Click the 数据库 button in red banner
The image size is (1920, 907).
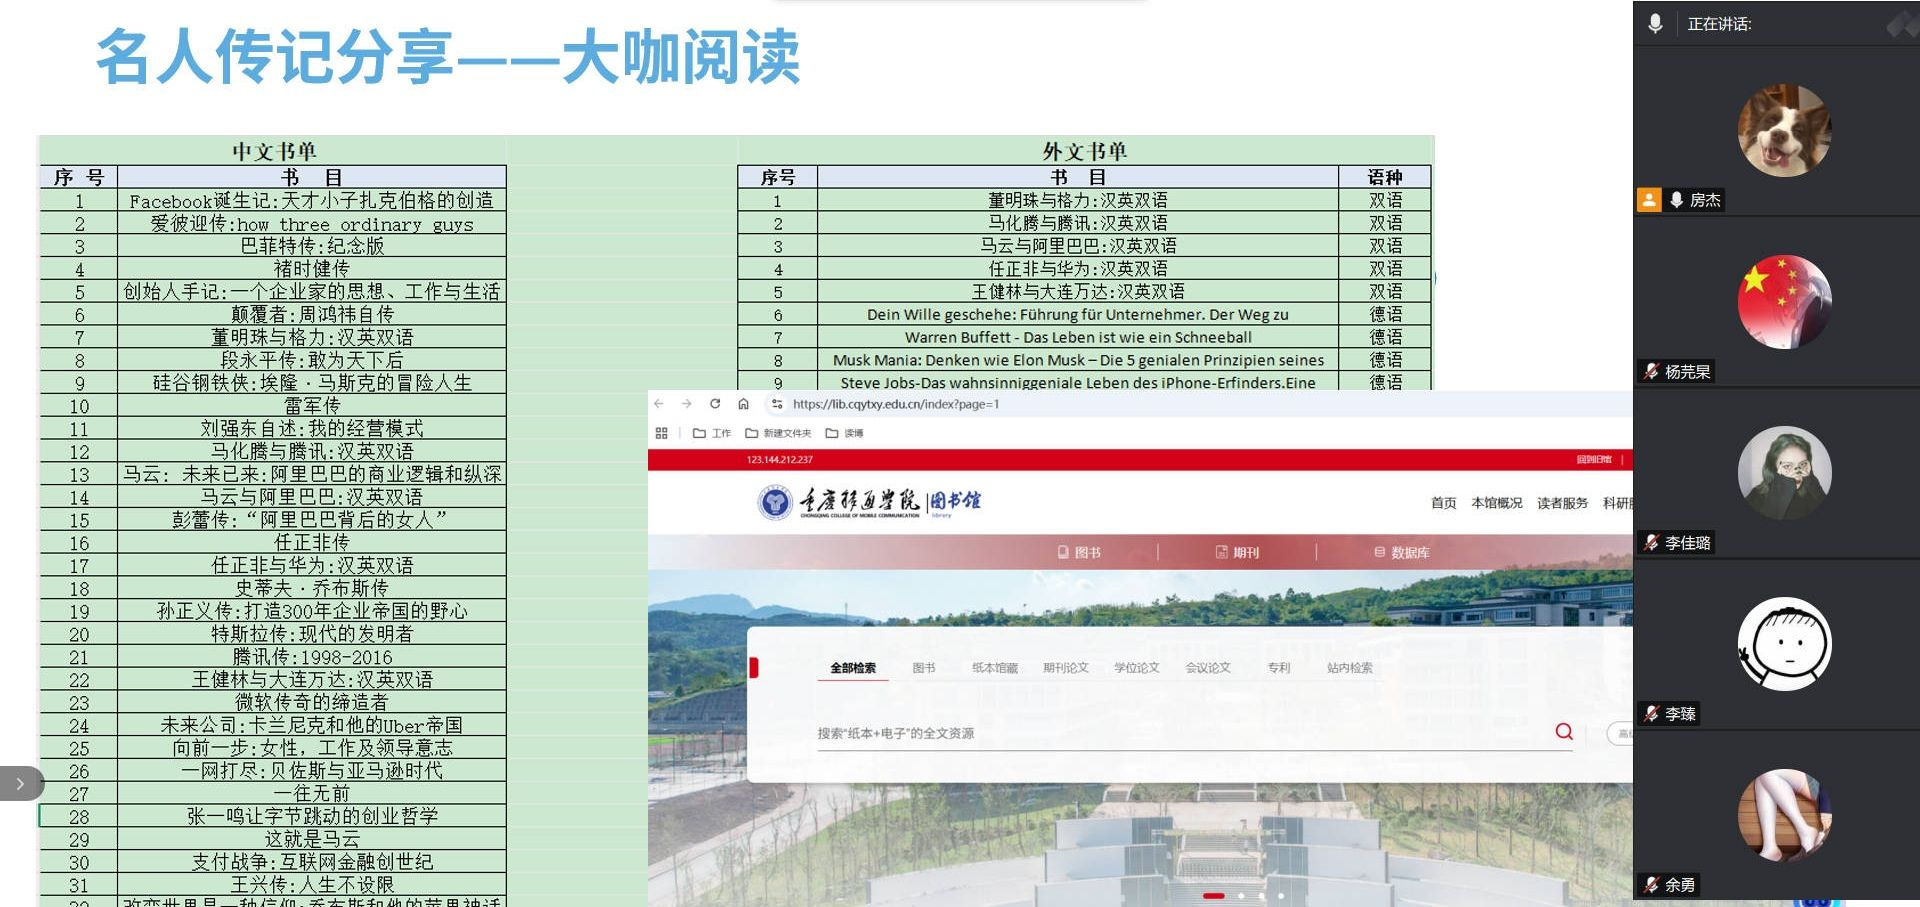1401,552
